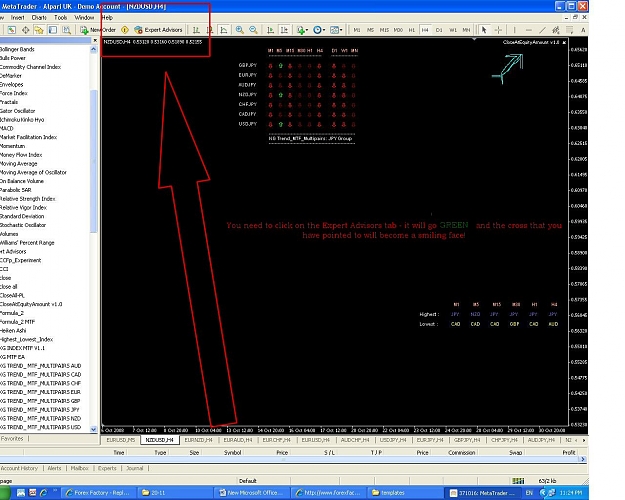
Task: Open Account History terminal tab
Action: pyautogui.click(x=19, y=468)
